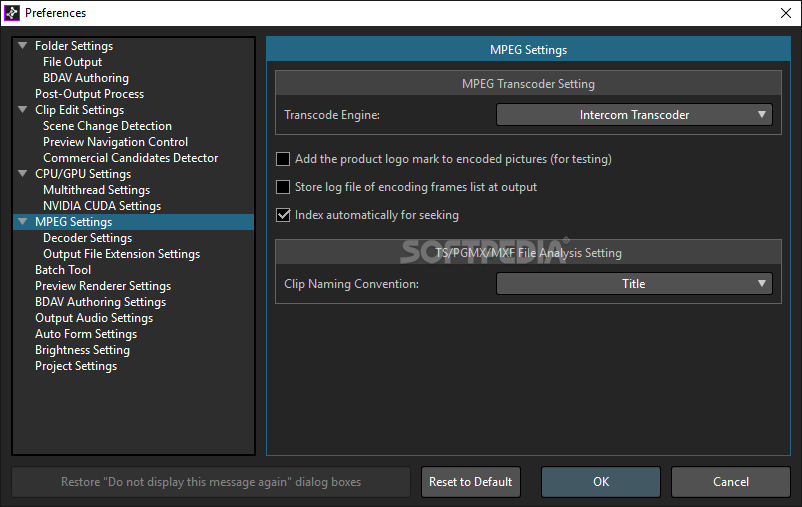This screenshot has height=507, width=802.
Task: Open Auto Form Settings
Action: tap(86, 334)
